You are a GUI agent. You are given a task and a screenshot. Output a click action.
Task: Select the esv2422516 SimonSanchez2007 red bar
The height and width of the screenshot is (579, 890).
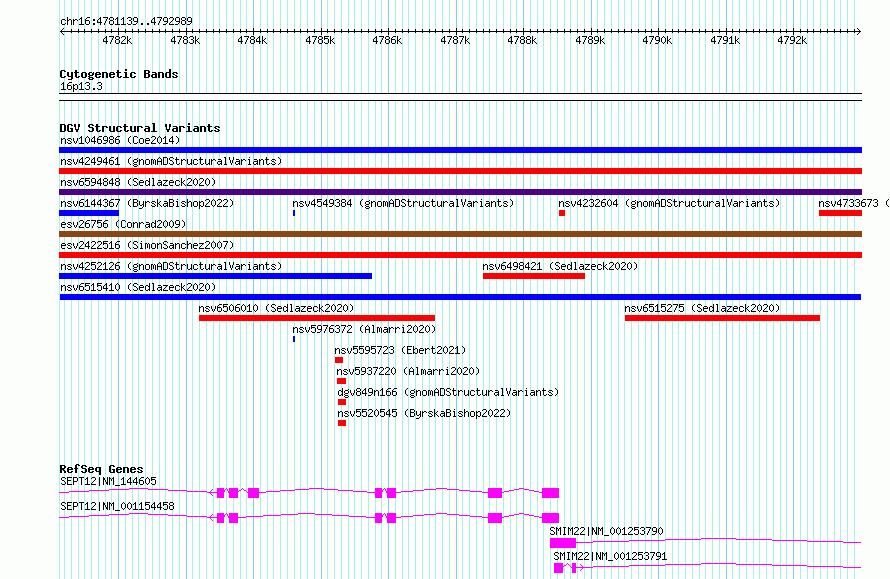tap(460, 255)
